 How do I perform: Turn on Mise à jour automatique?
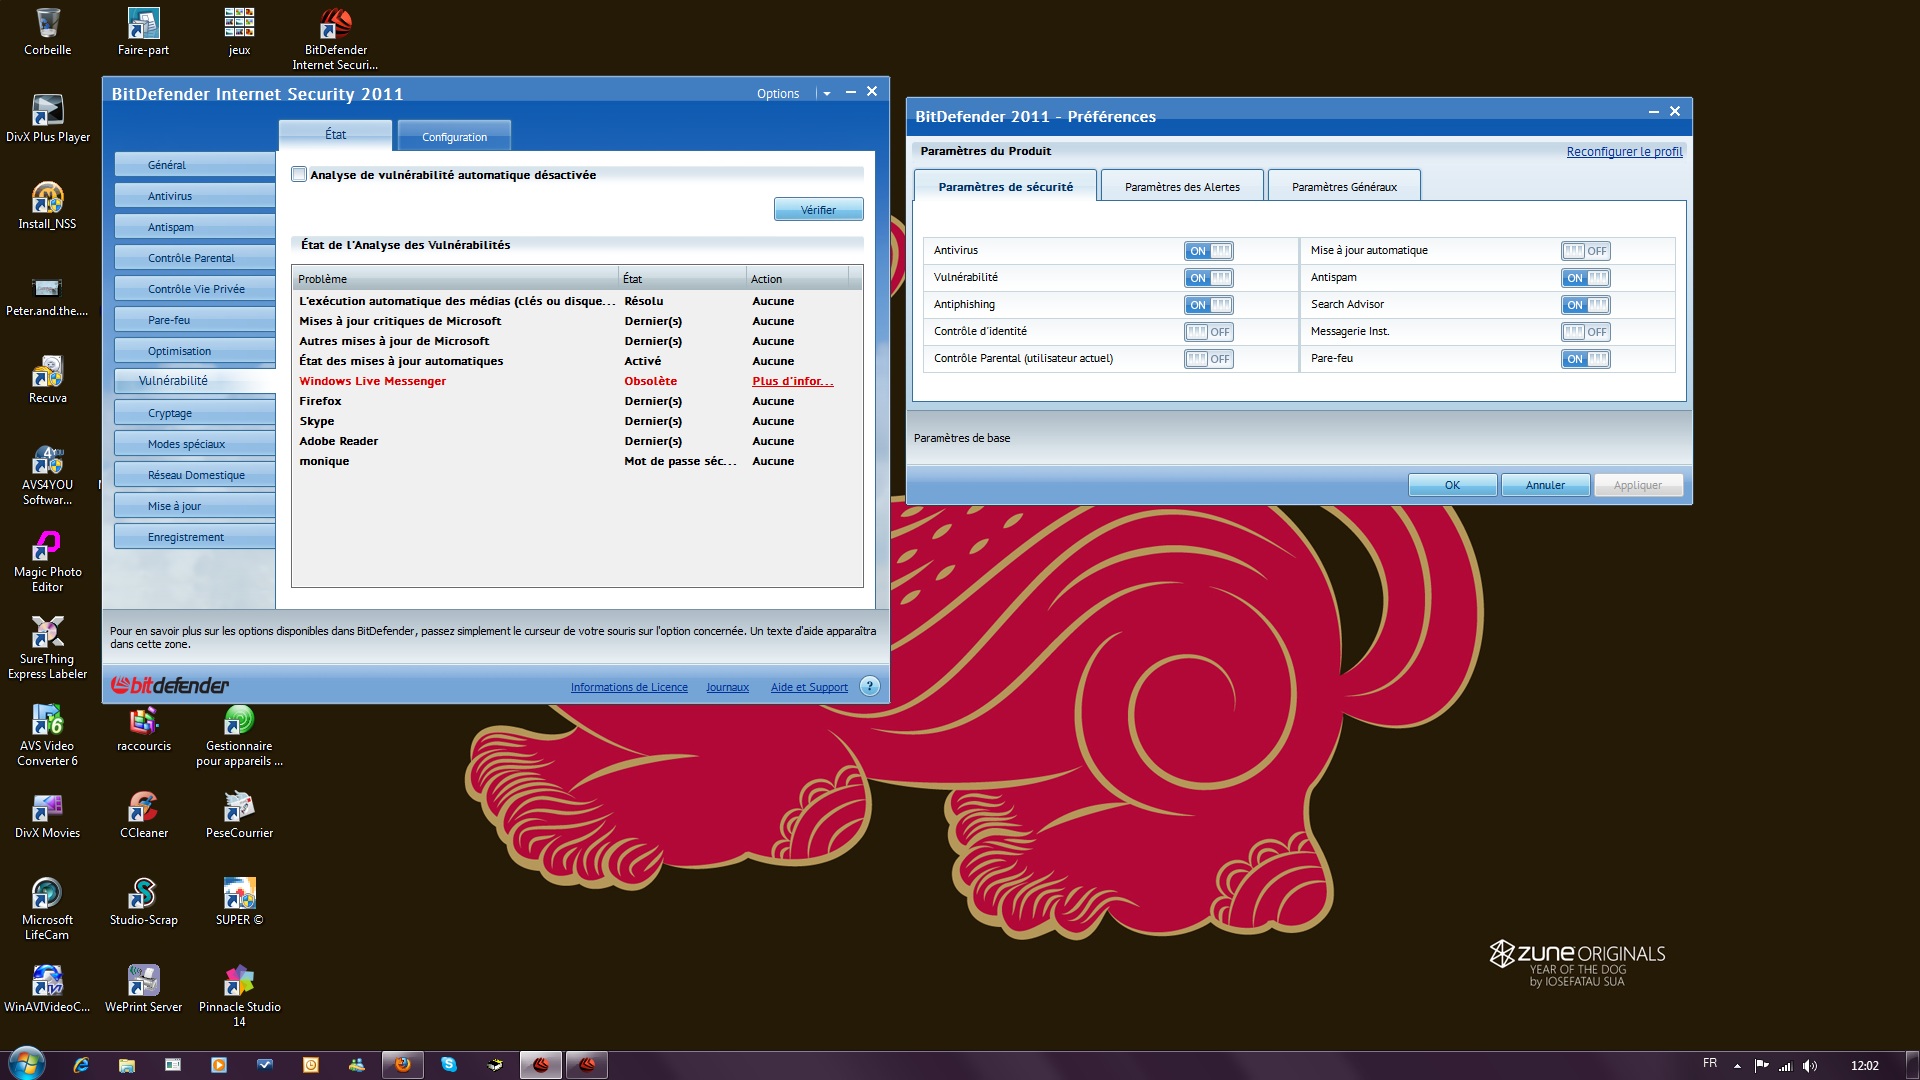point(1585,251)
